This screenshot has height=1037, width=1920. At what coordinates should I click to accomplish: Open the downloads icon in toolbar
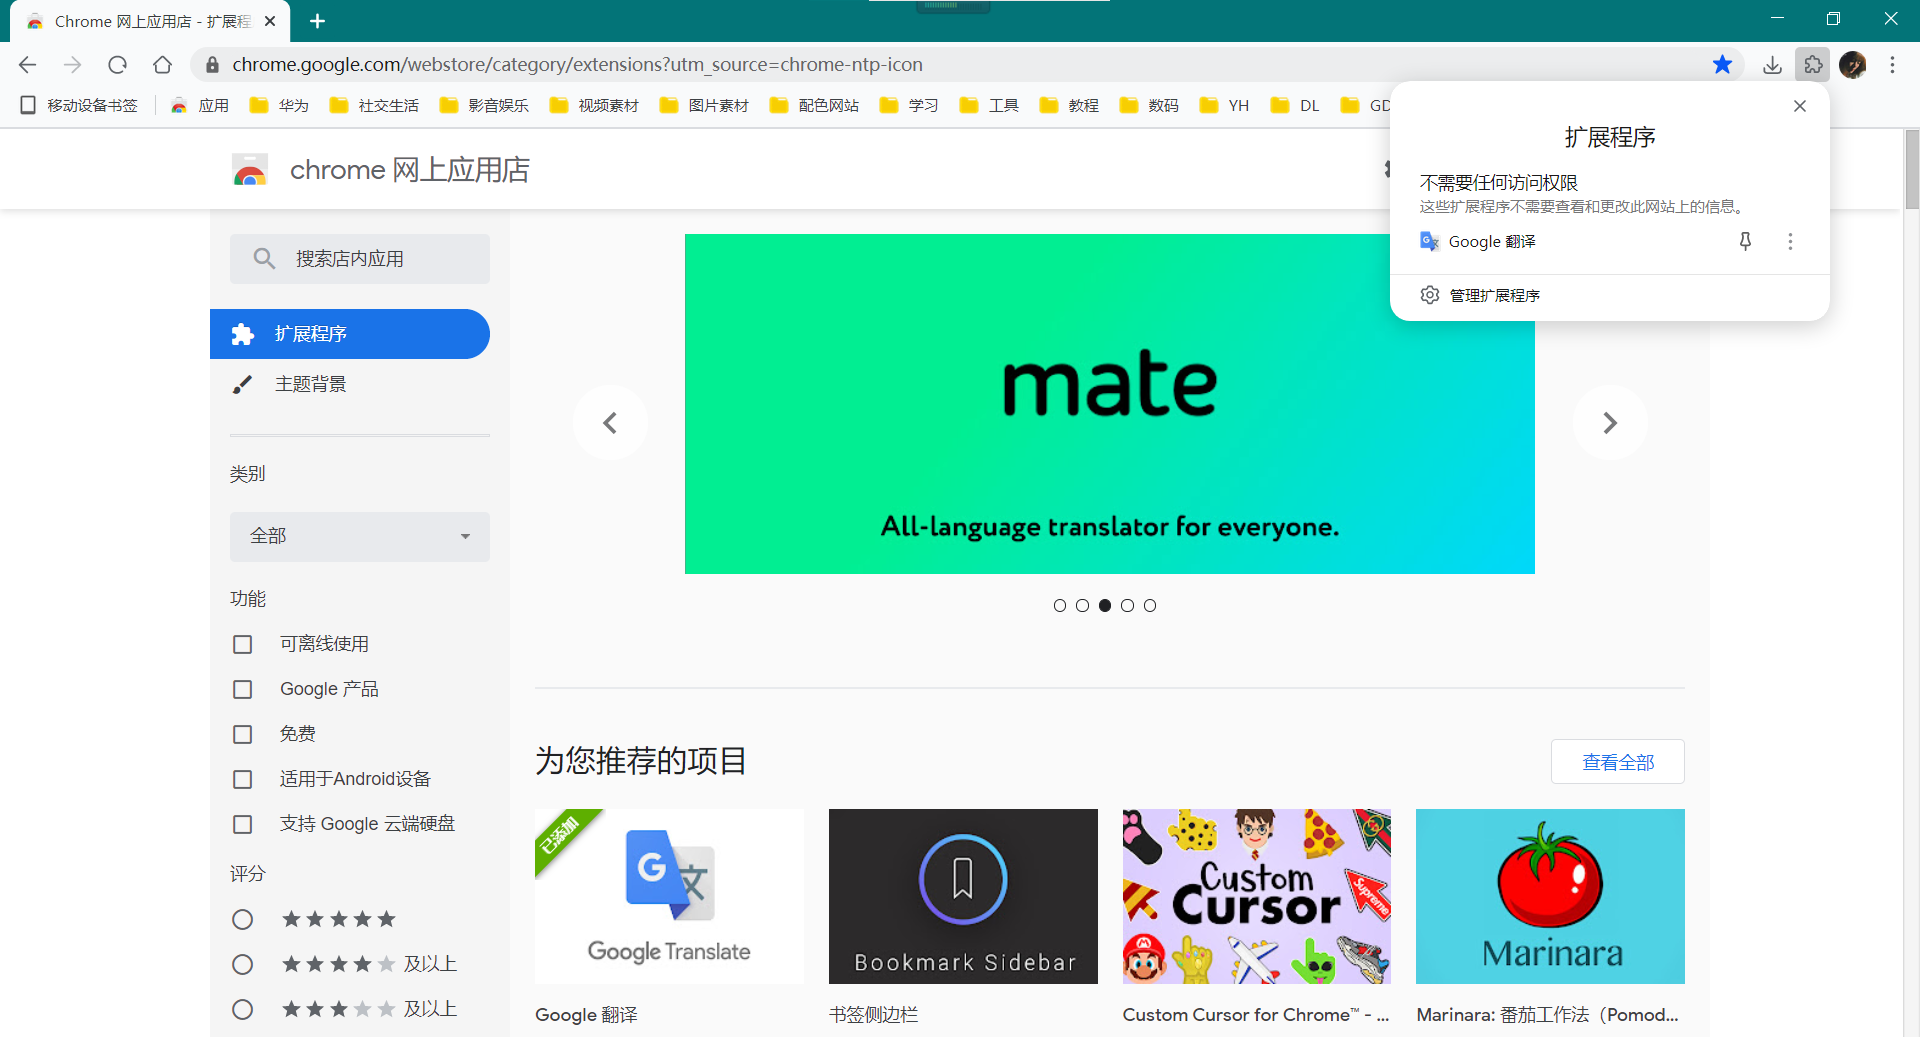(x=1772, y=65)
